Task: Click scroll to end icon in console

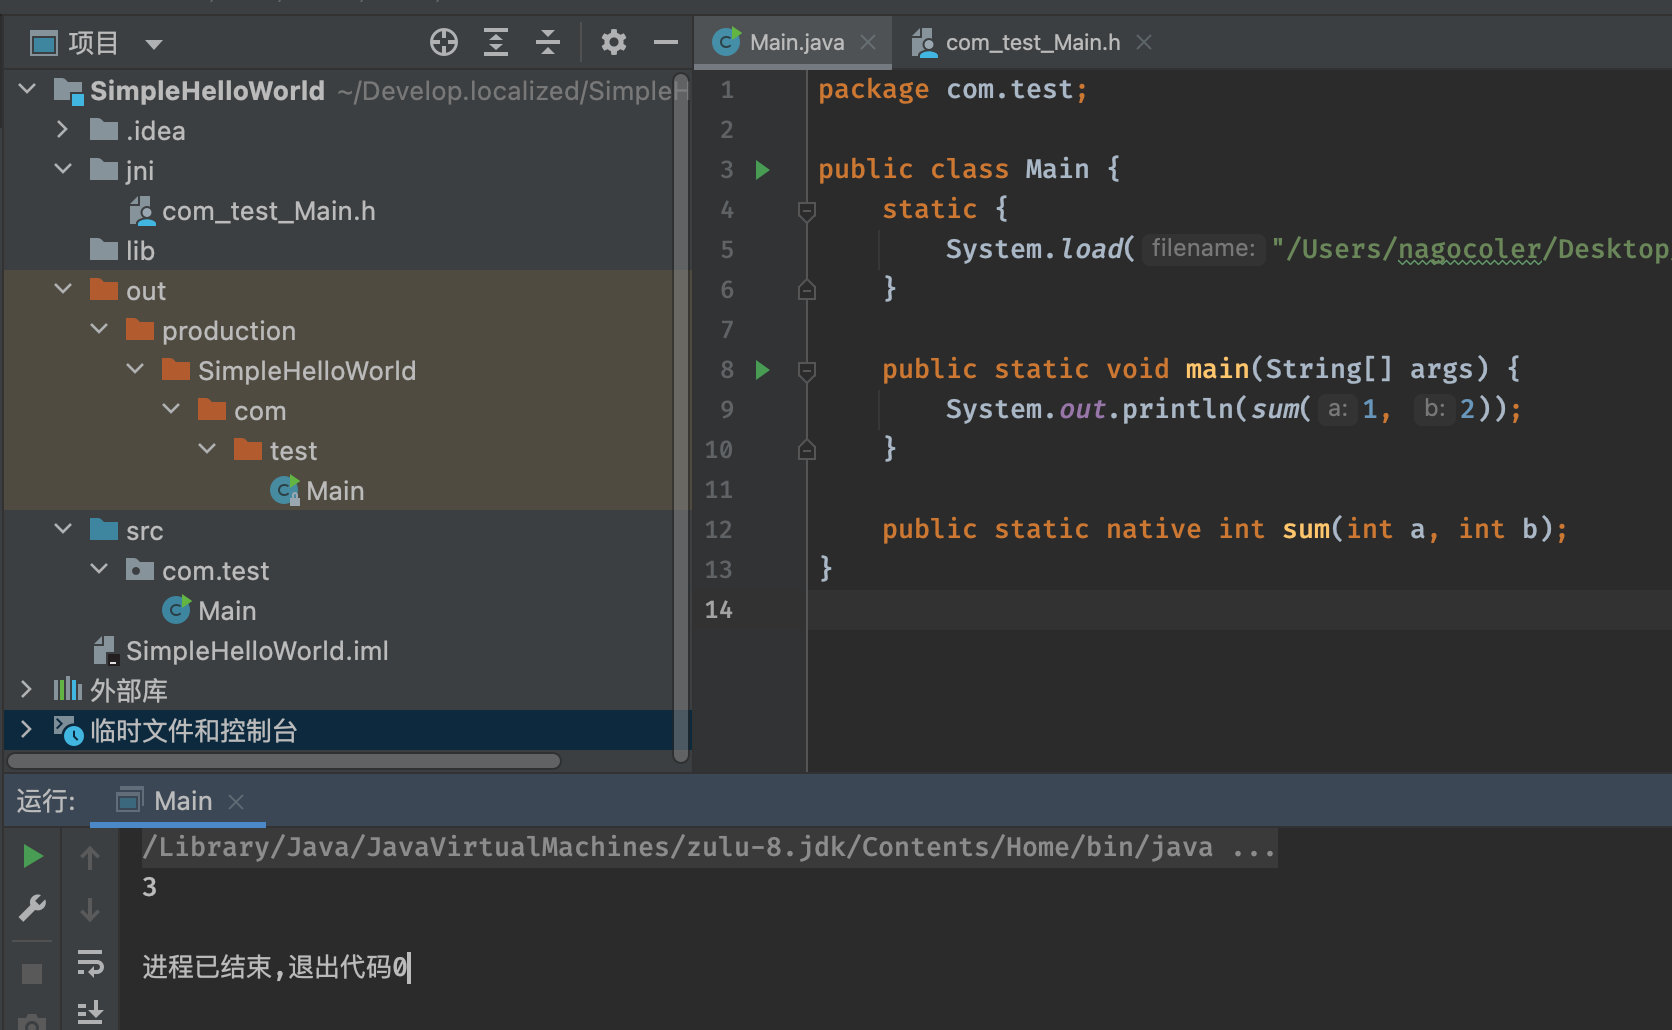Action: (90, 1012)
